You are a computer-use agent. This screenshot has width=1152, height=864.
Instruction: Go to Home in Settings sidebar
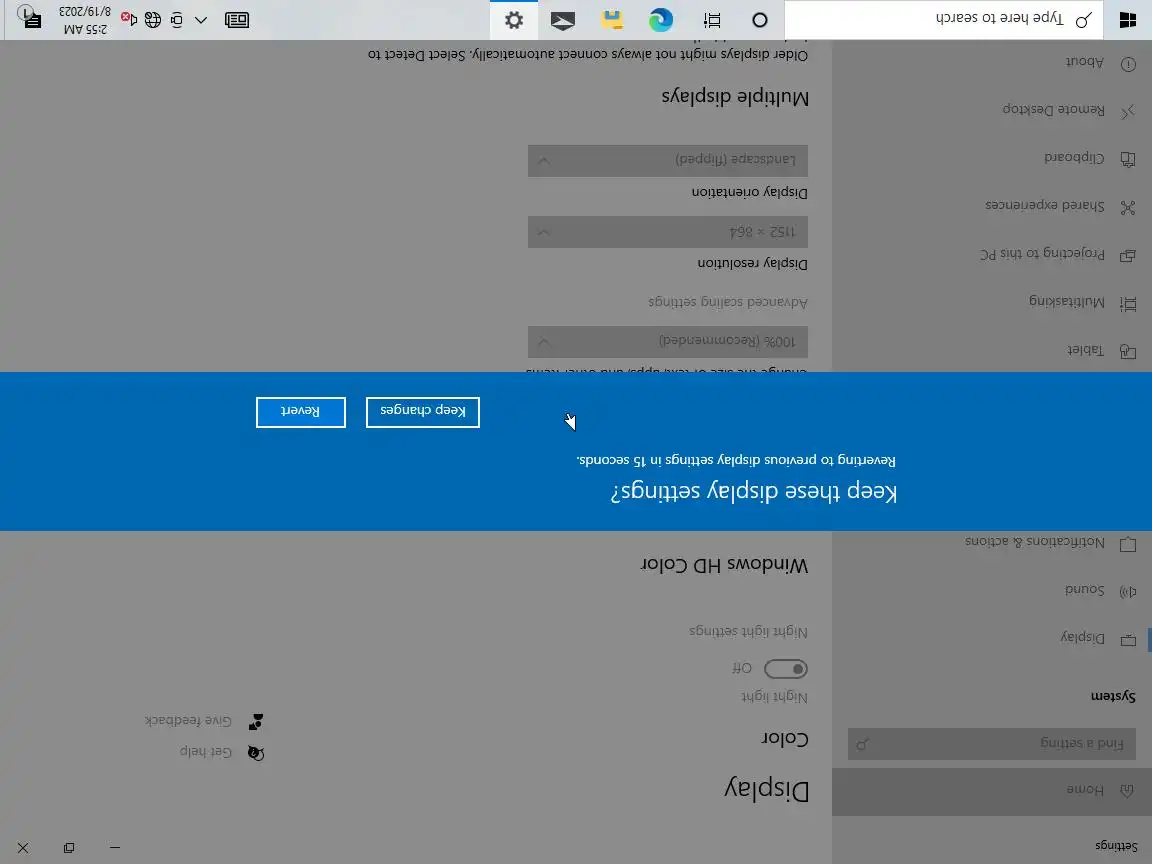[991, 791]
